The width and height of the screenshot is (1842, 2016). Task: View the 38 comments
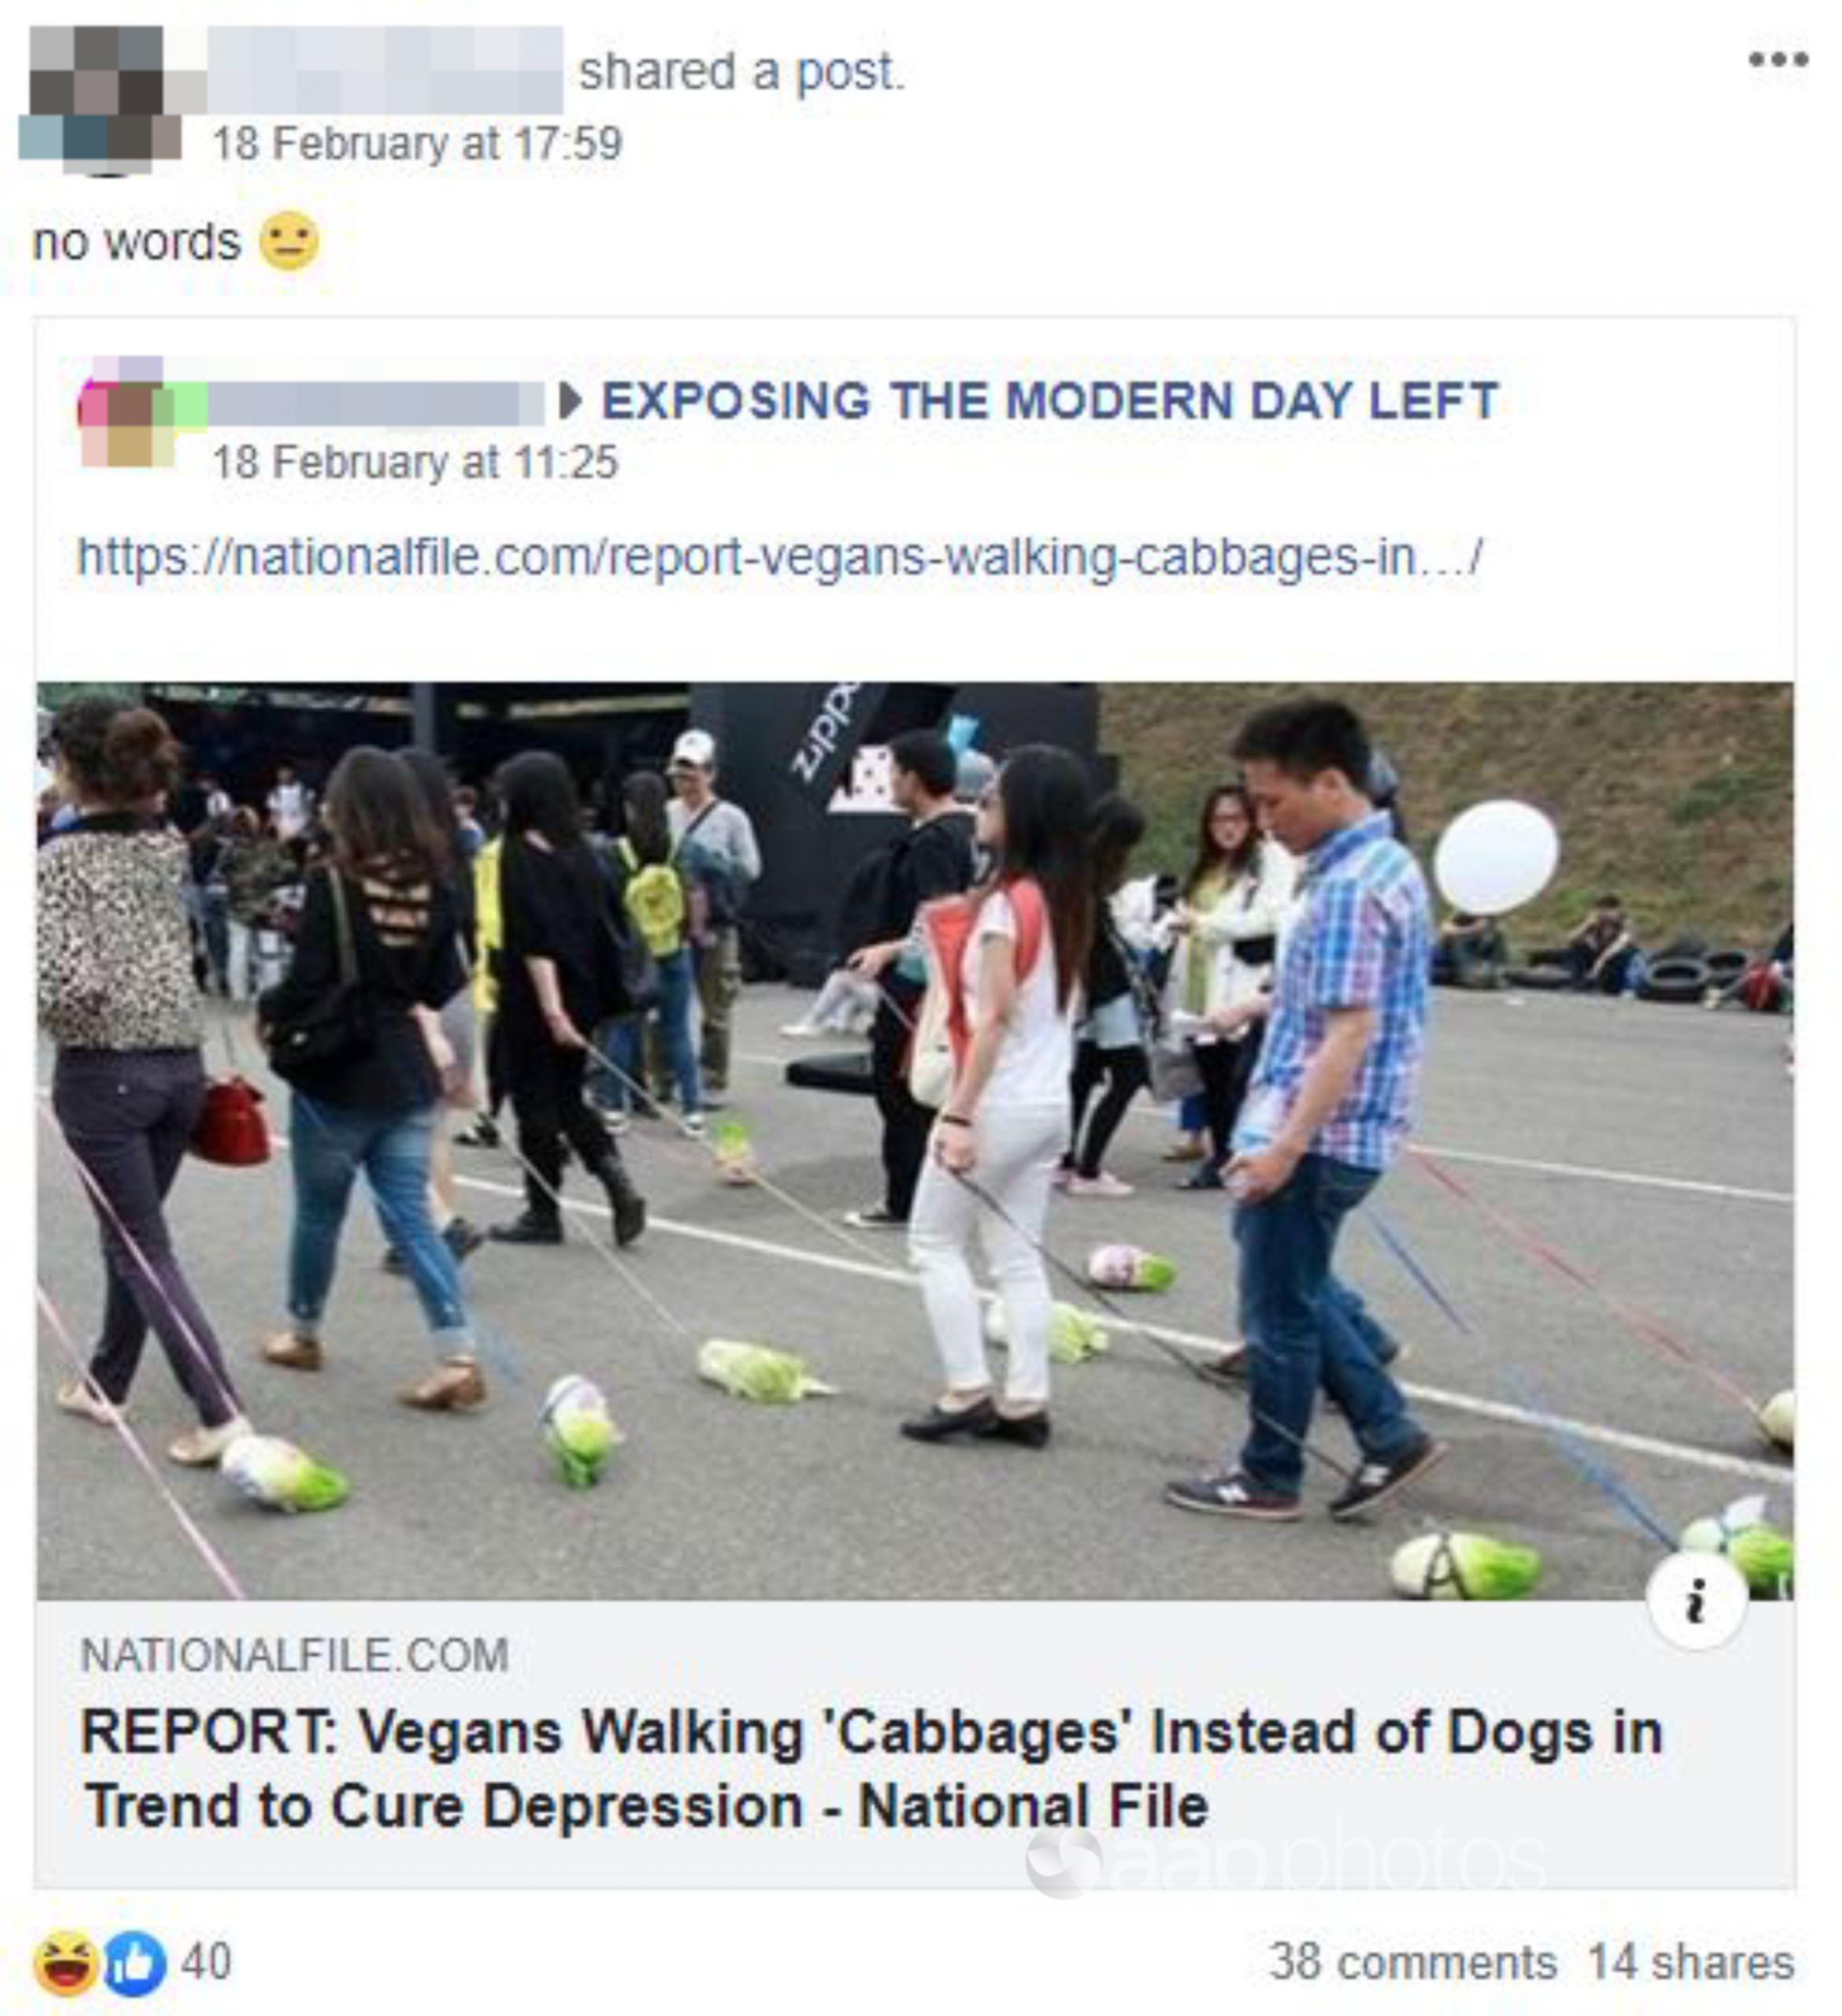1413,1962
